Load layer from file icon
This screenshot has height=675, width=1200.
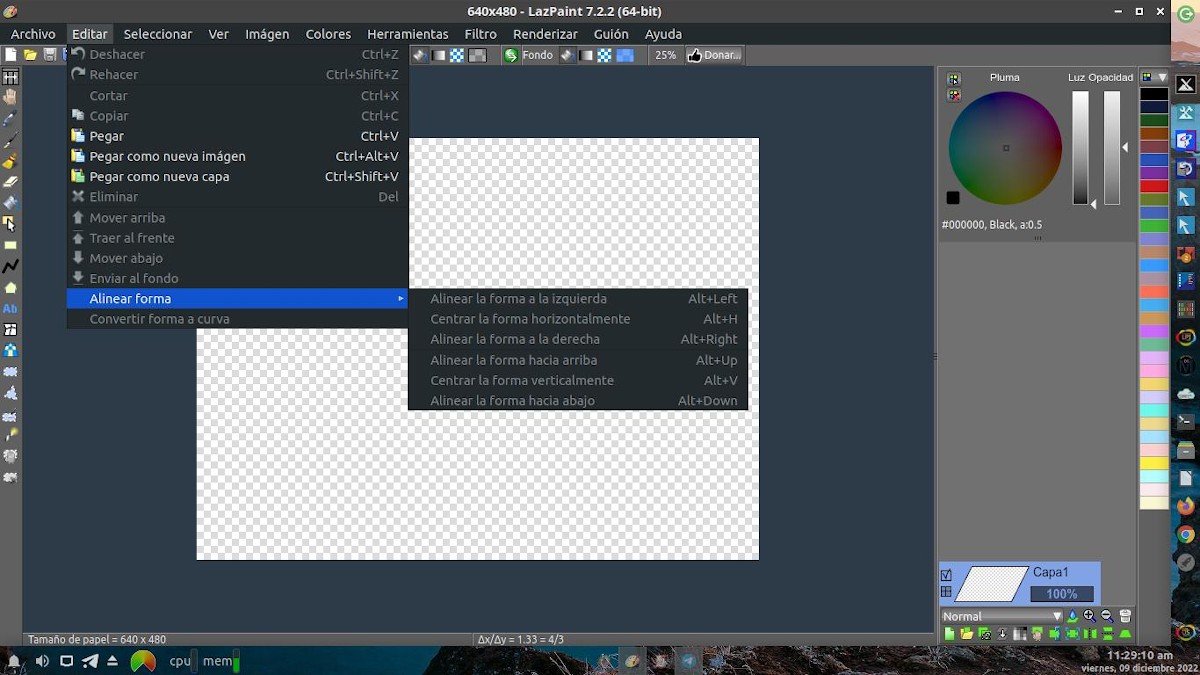967,633
